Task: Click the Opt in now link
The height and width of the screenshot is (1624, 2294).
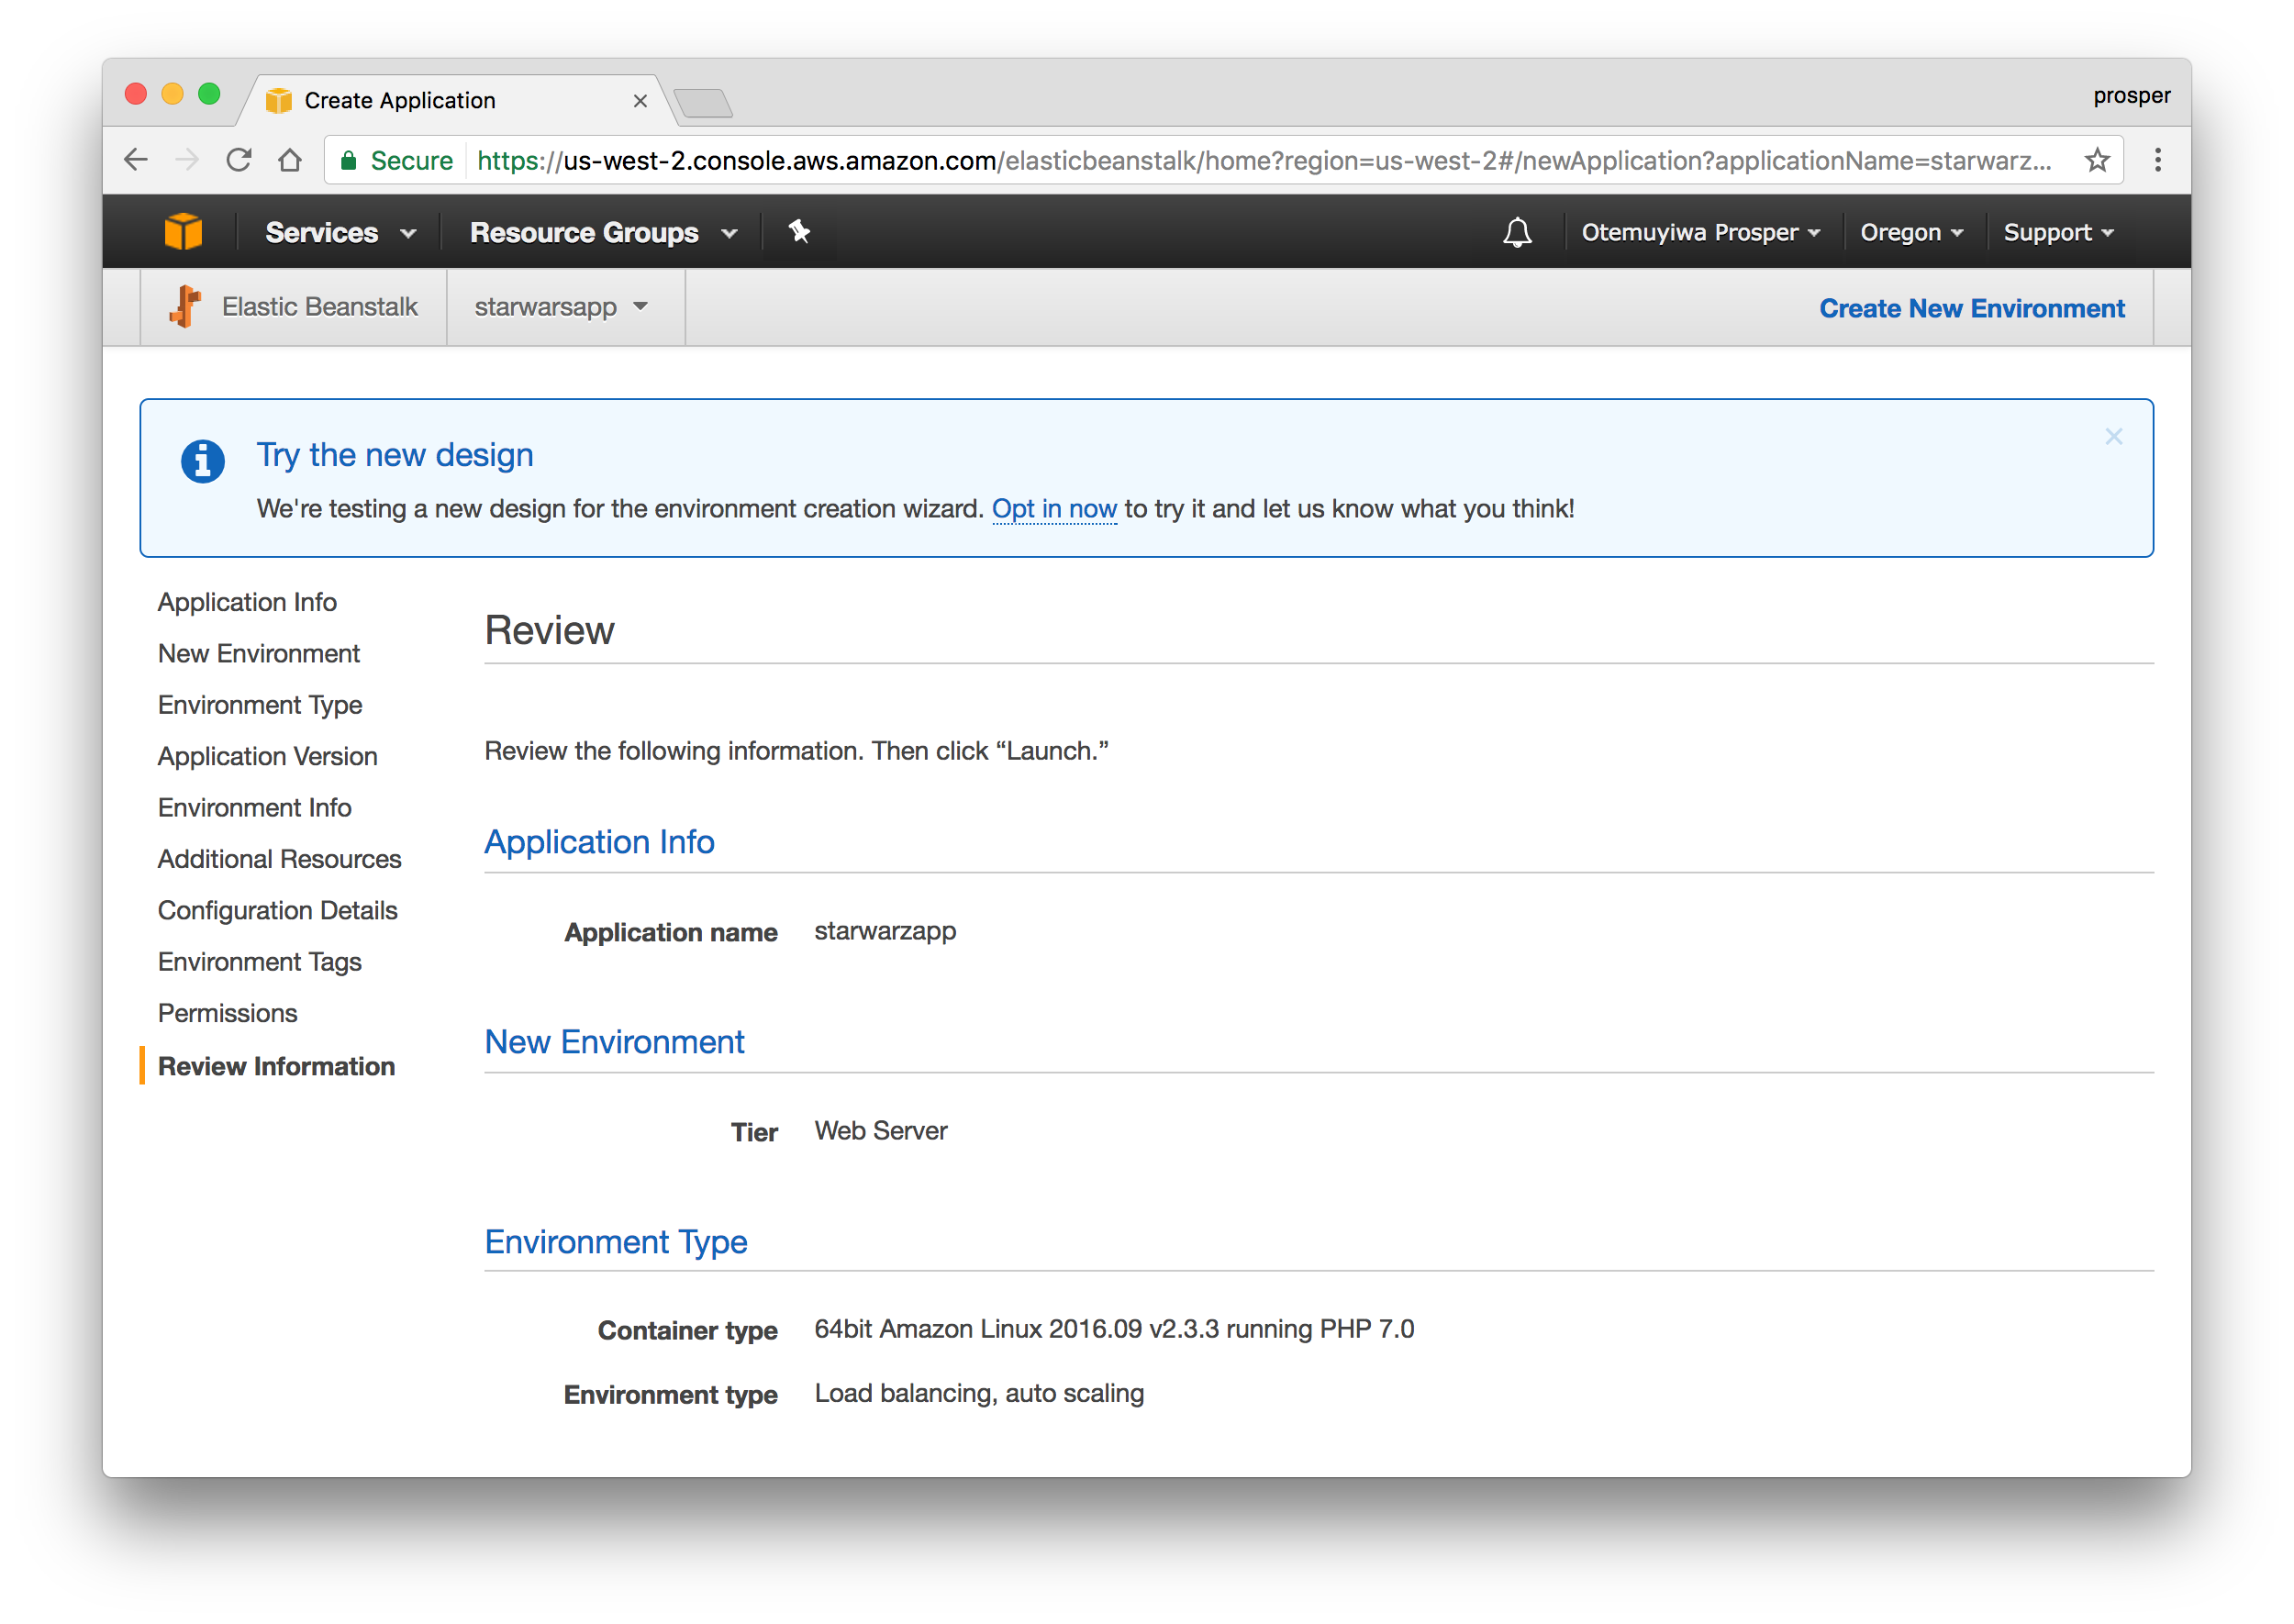Action: [x=1053, y=509]
